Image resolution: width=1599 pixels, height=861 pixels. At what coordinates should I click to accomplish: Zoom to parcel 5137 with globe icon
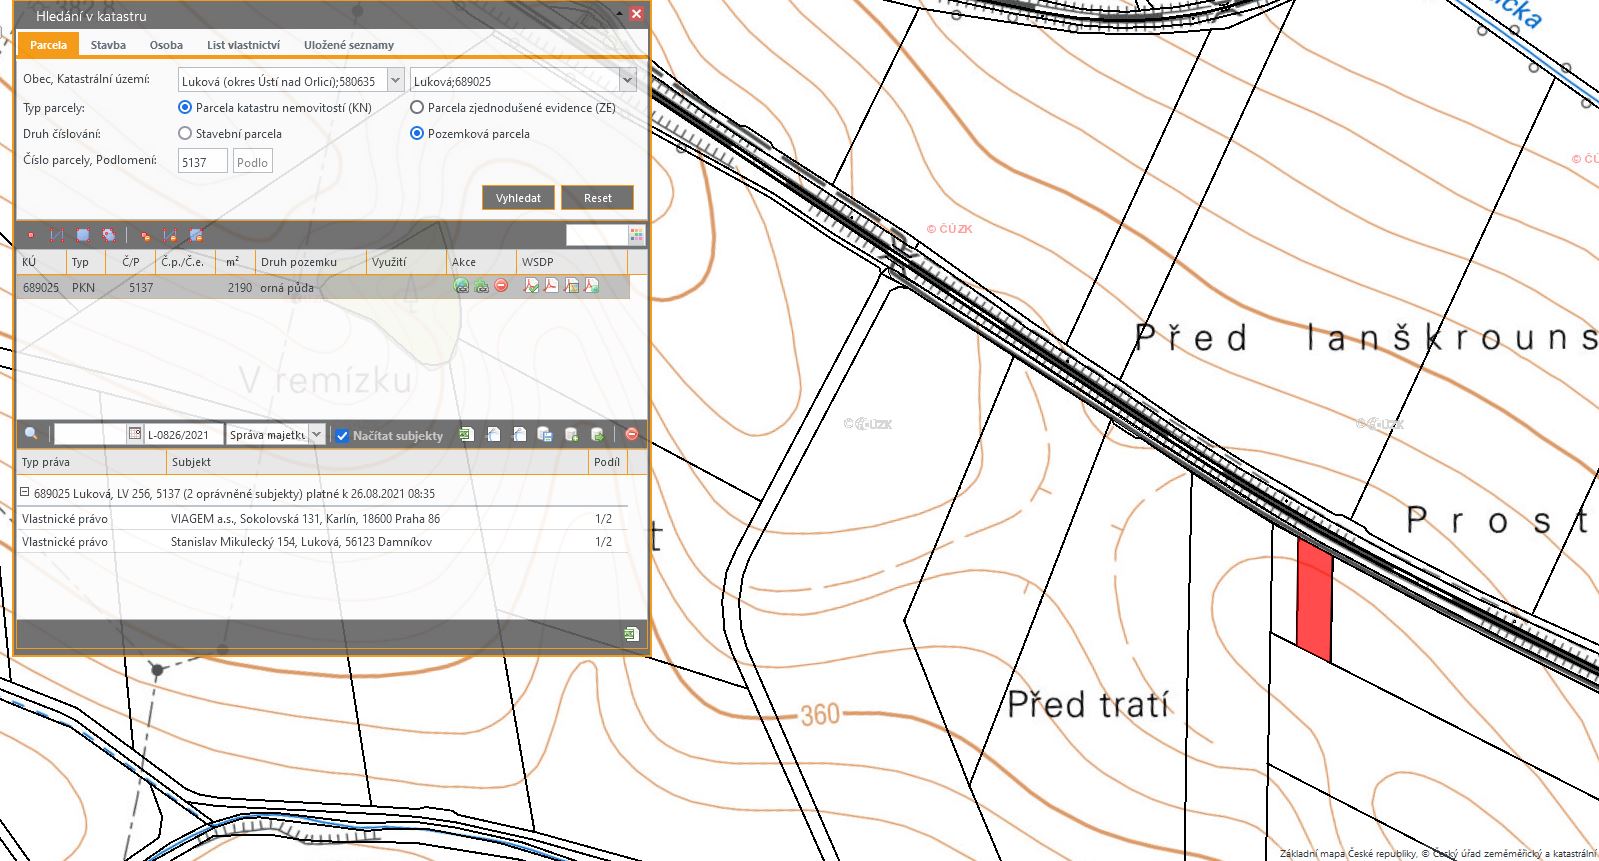pyautogui.click(x=461, y=286)
